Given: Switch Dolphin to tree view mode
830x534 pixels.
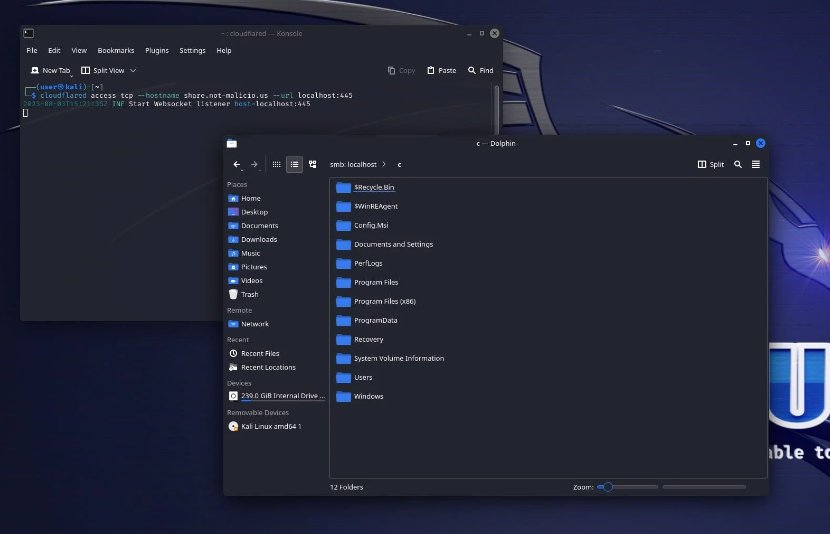Looking at the screenshot, I should pos(313,165).
